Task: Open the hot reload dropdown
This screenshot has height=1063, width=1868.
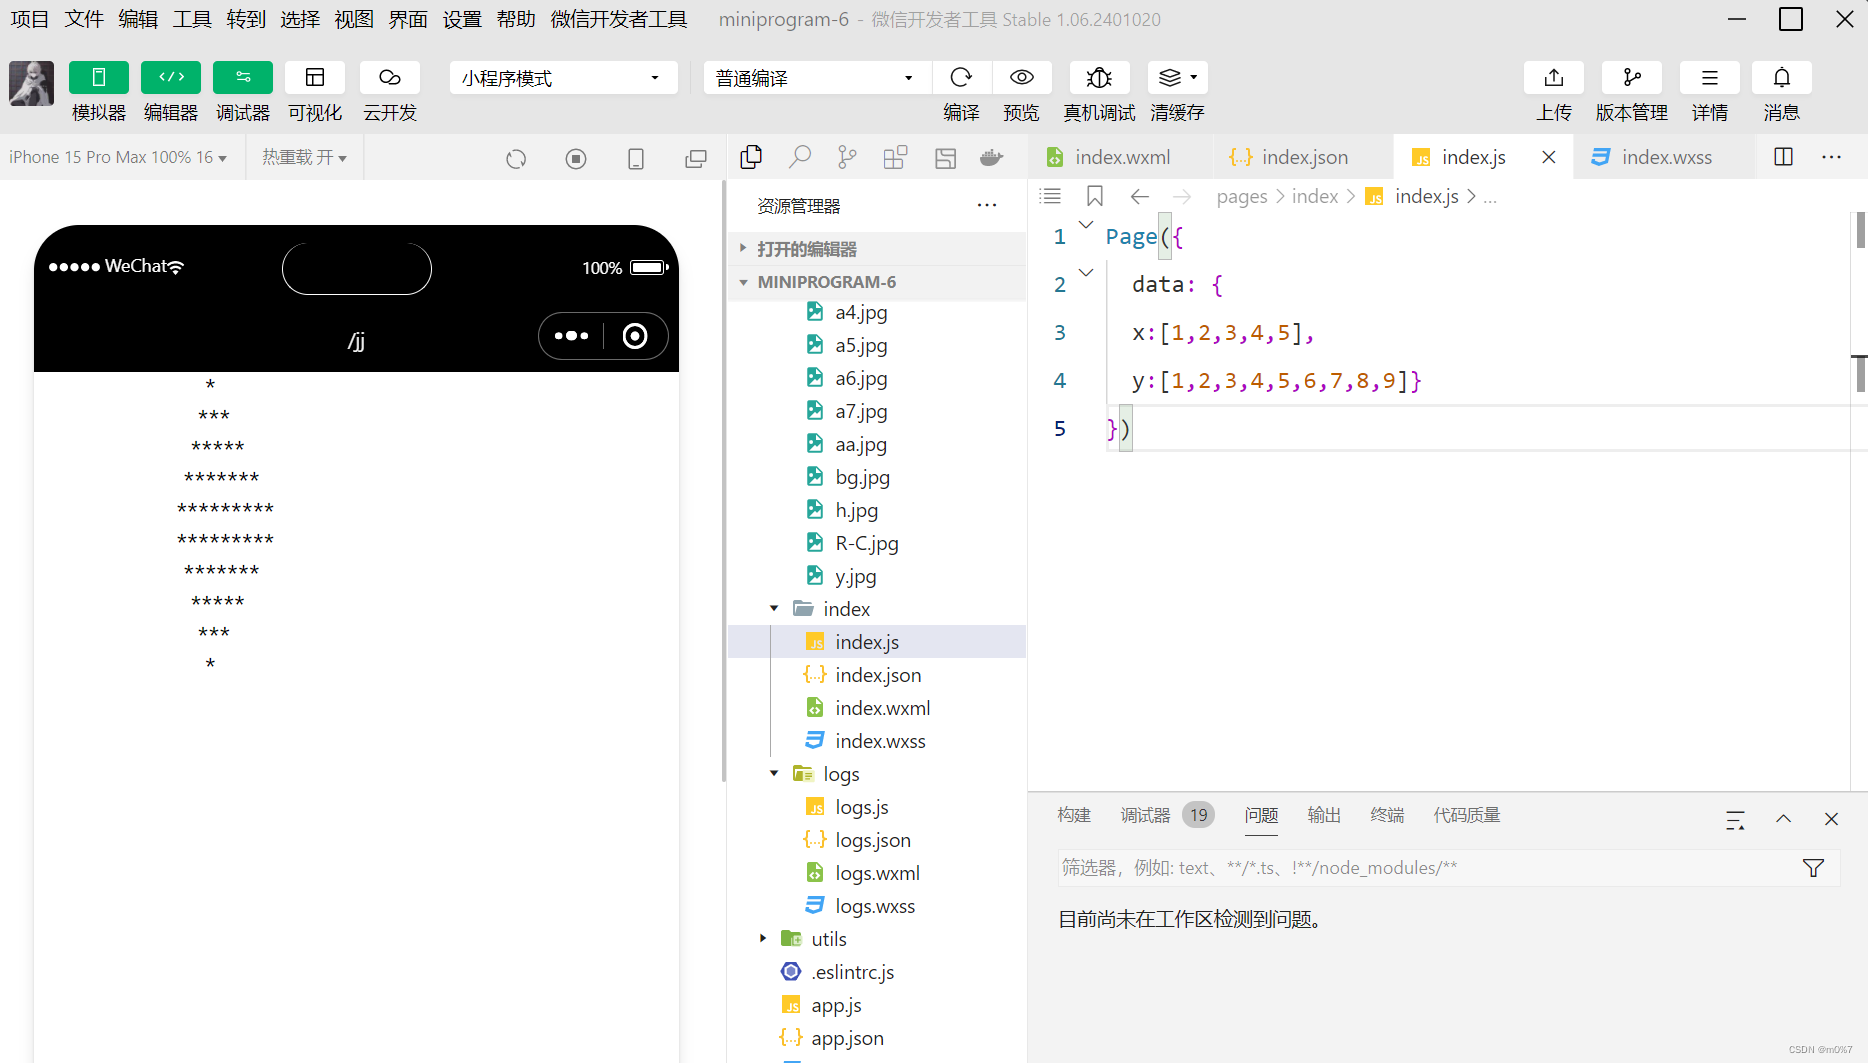Action: [x=304, y=158]
